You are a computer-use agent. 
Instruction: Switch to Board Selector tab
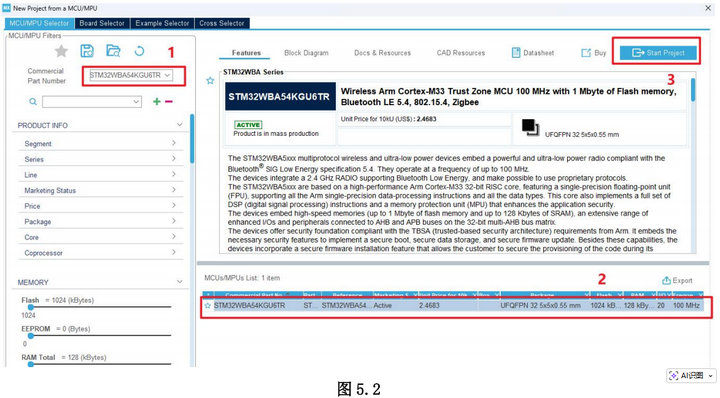102,23
